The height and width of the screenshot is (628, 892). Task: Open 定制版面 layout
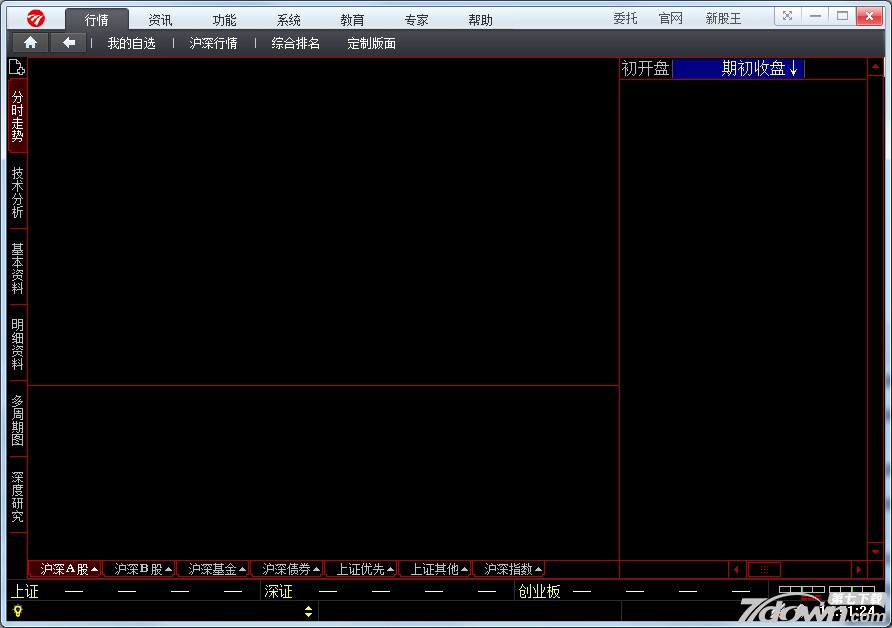coord(371,43)
